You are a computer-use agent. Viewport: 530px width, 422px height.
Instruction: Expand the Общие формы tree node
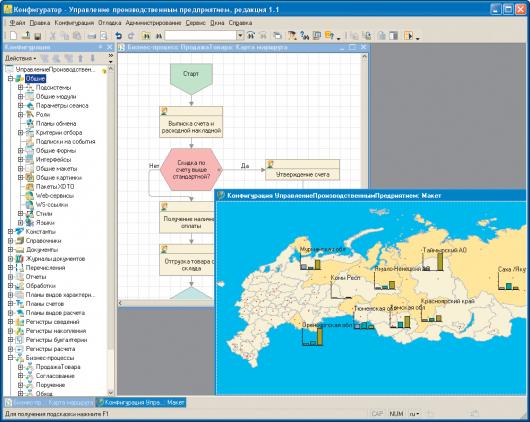click(21, 150)
